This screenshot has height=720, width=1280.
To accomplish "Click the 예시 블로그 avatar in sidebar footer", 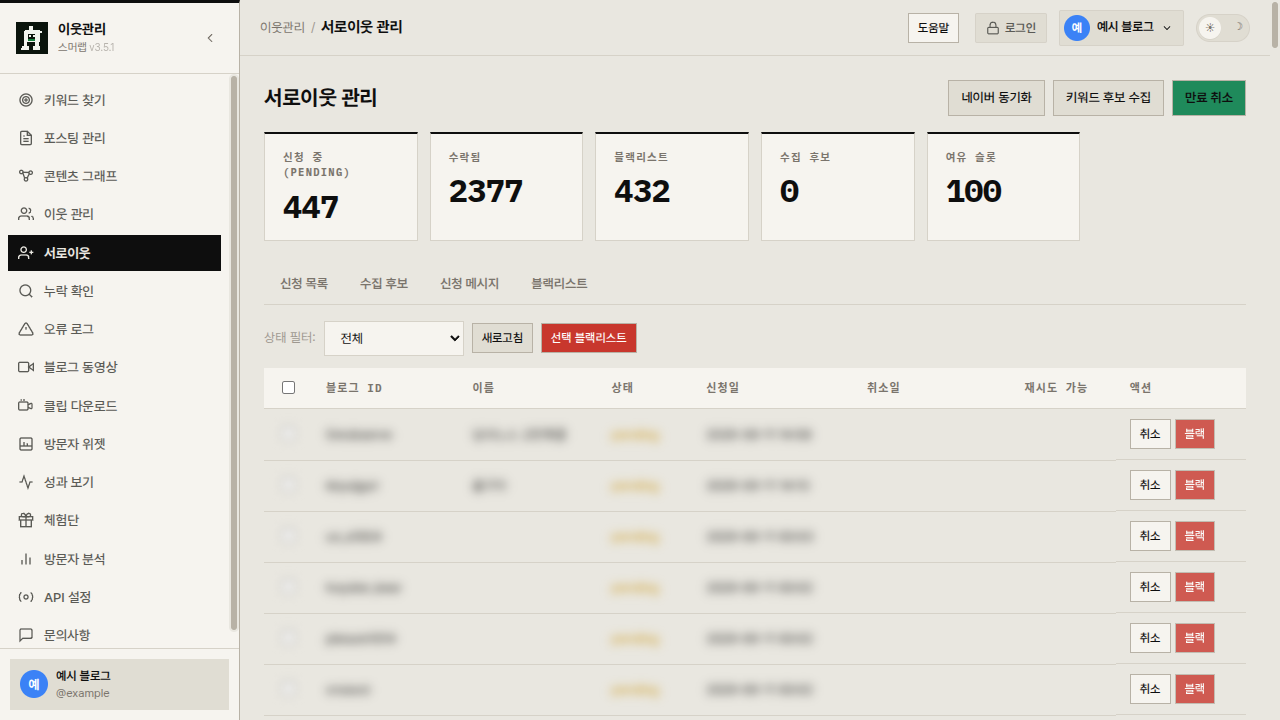I will [34, 684].
